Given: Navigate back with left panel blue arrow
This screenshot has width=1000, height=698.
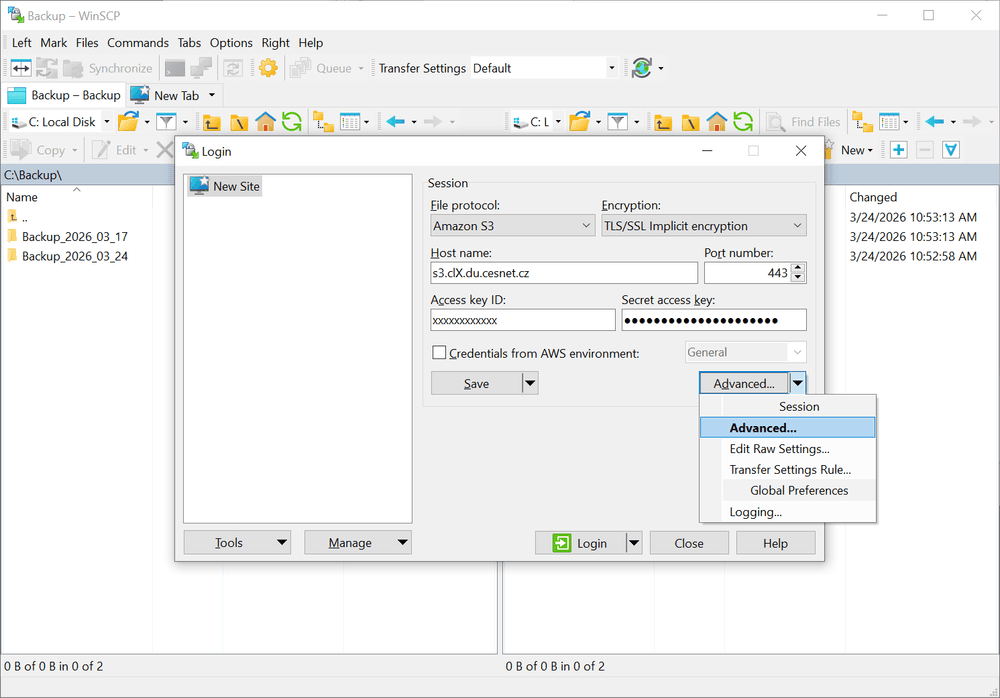Looking at the screenshot, I should (395, 121).
